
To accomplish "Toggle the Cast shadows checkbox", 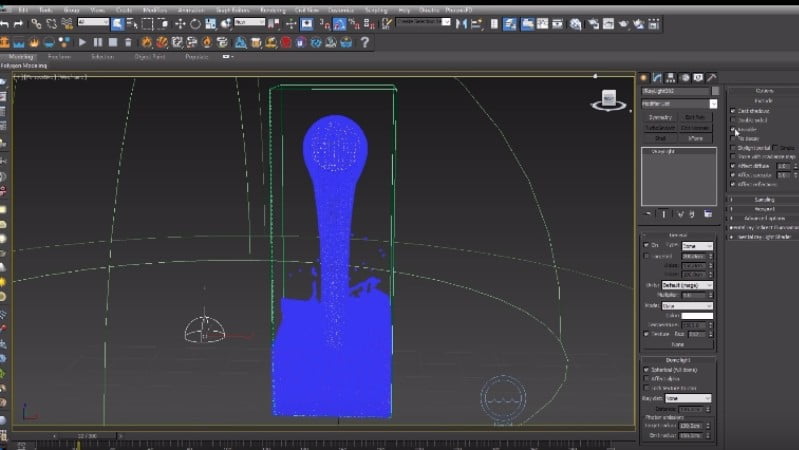I will coord(733,111).
